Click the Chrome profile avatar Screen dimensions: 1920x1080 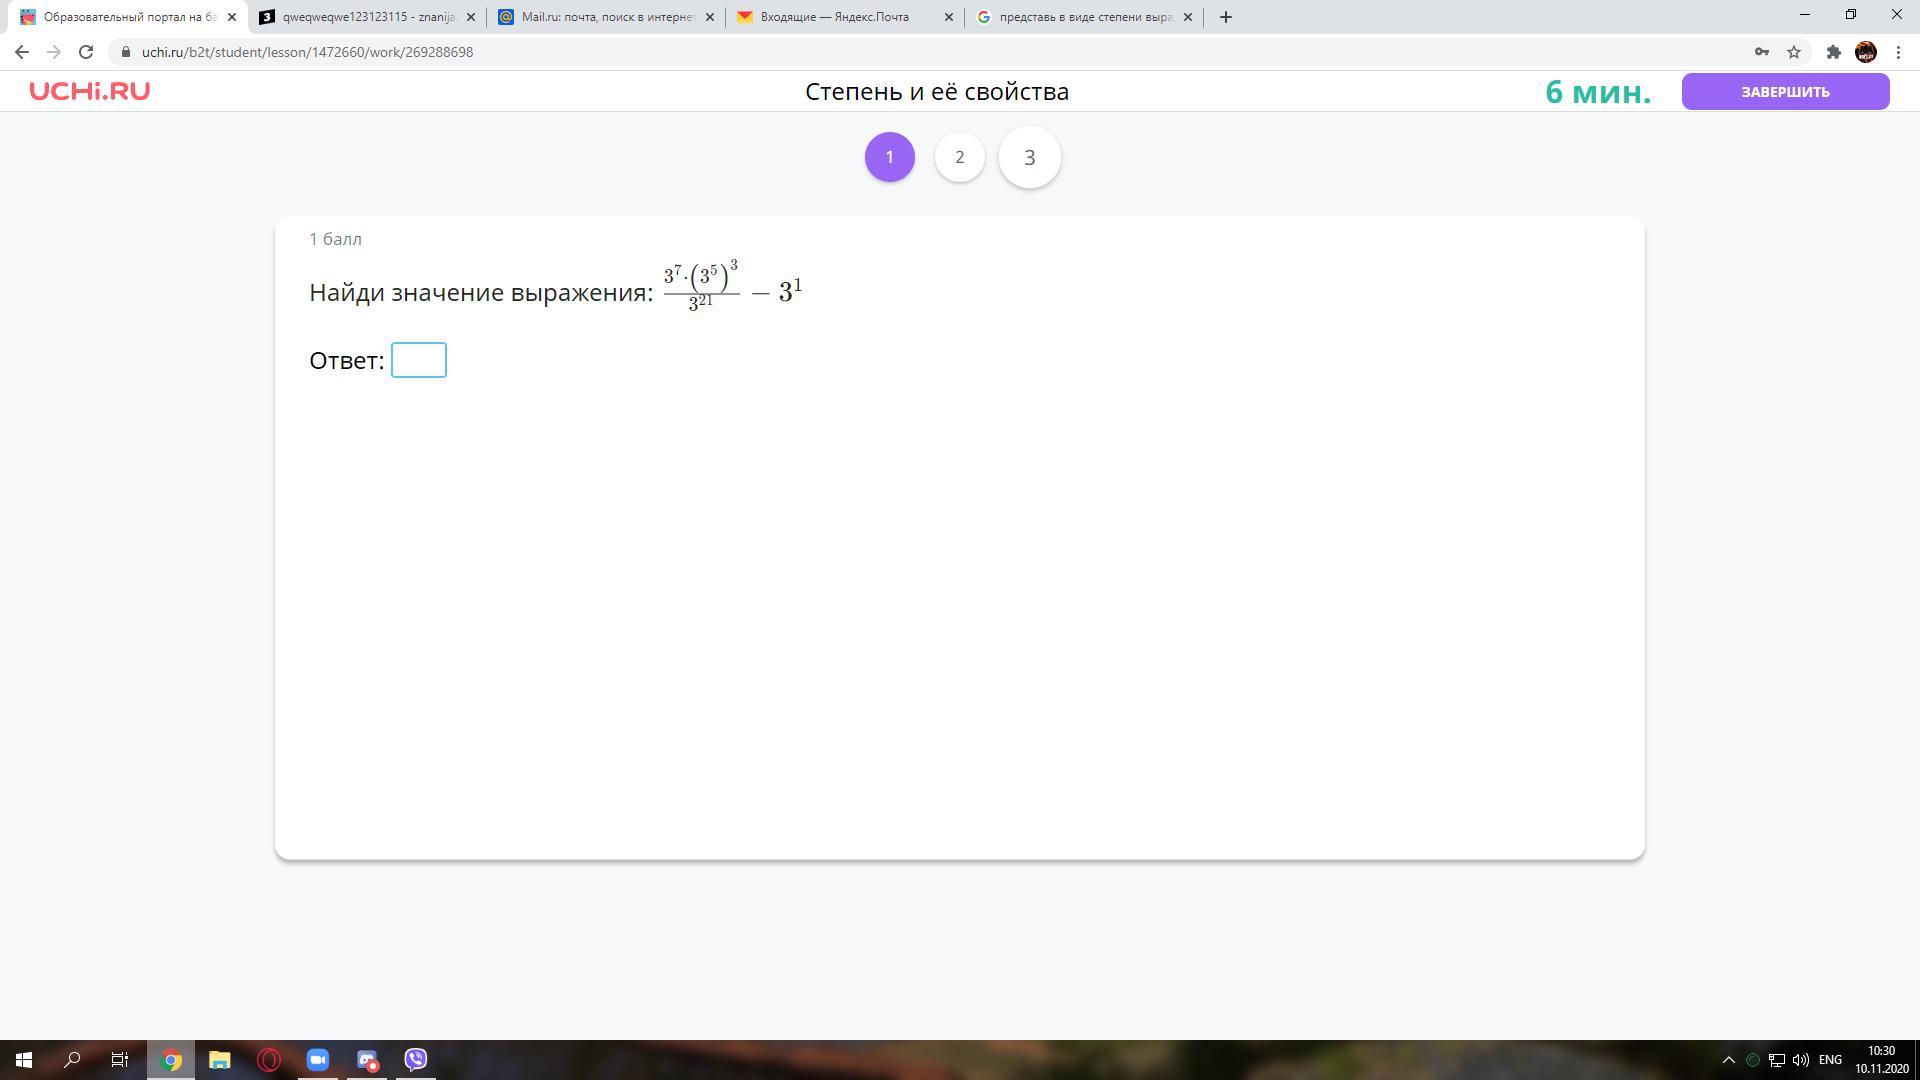click(x=1865, y=52)
